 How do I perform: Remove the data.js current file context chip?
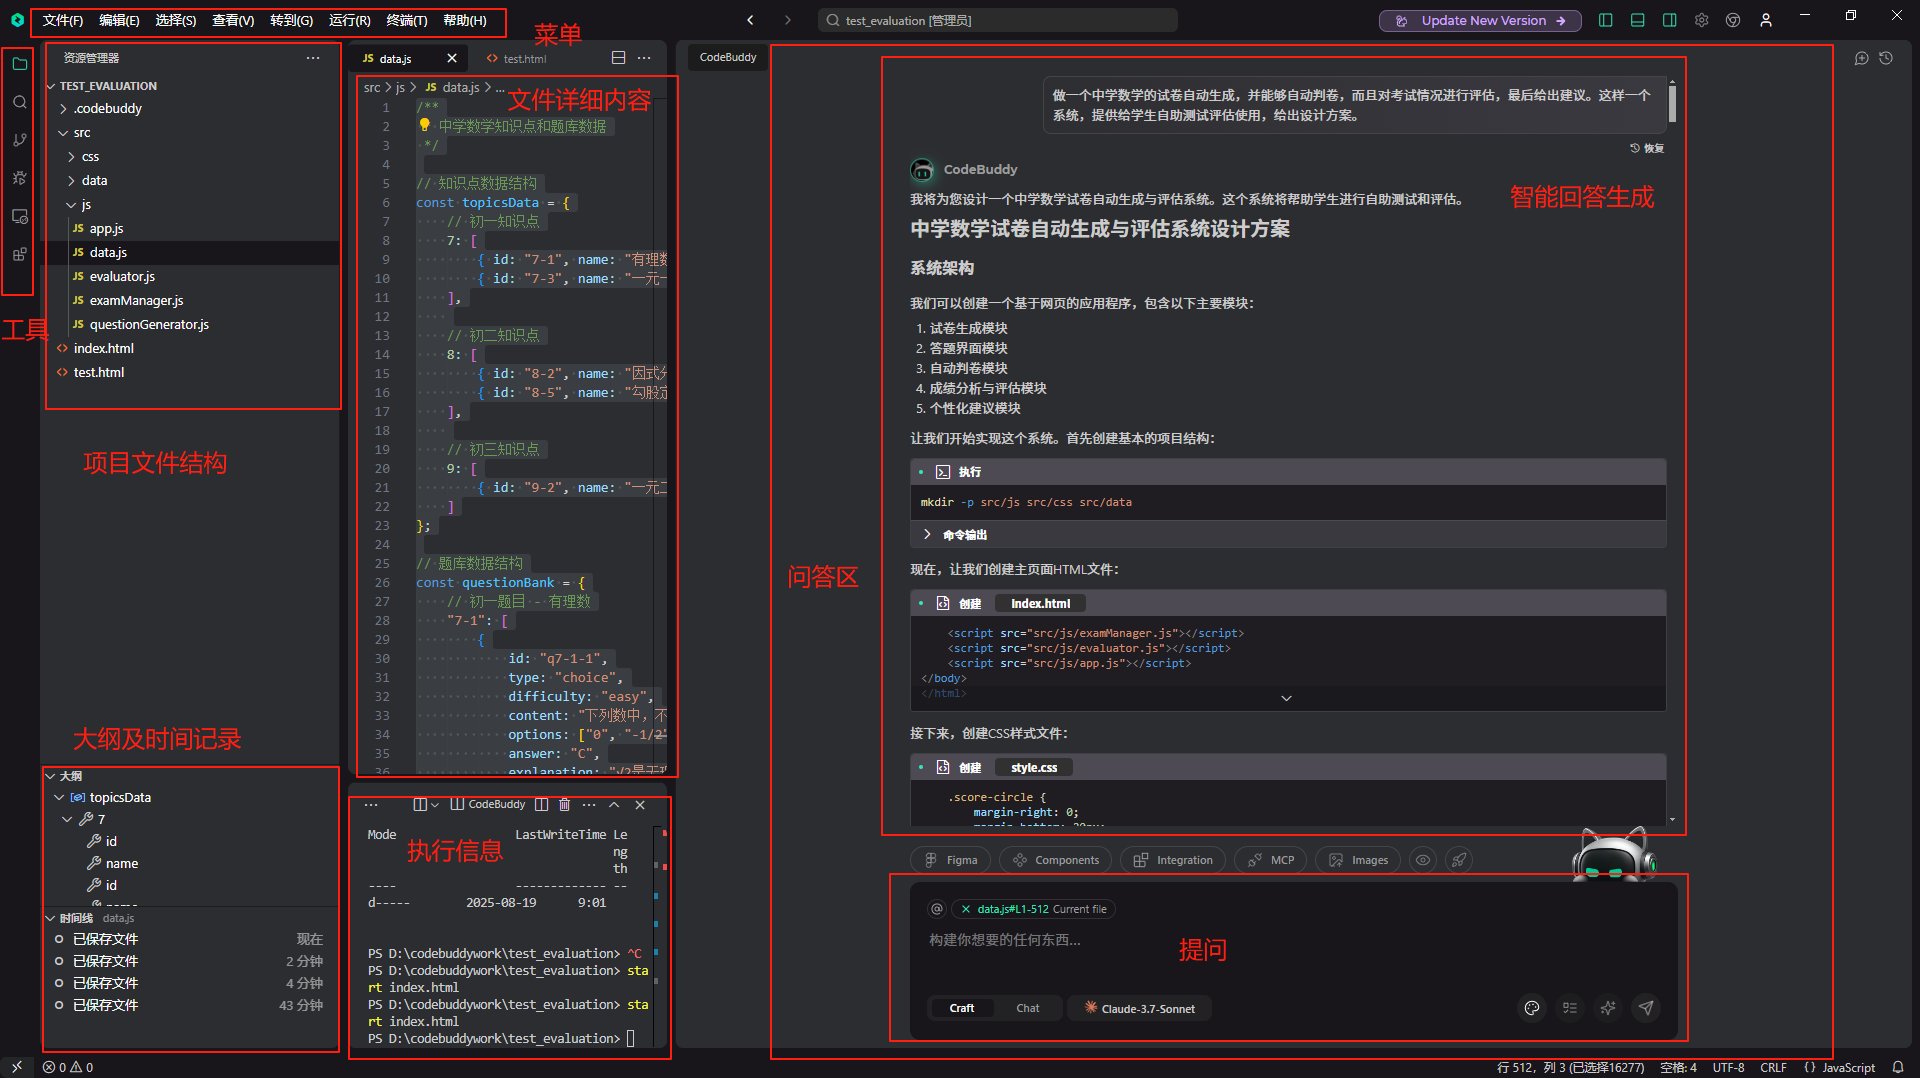(x=966, y=909)
